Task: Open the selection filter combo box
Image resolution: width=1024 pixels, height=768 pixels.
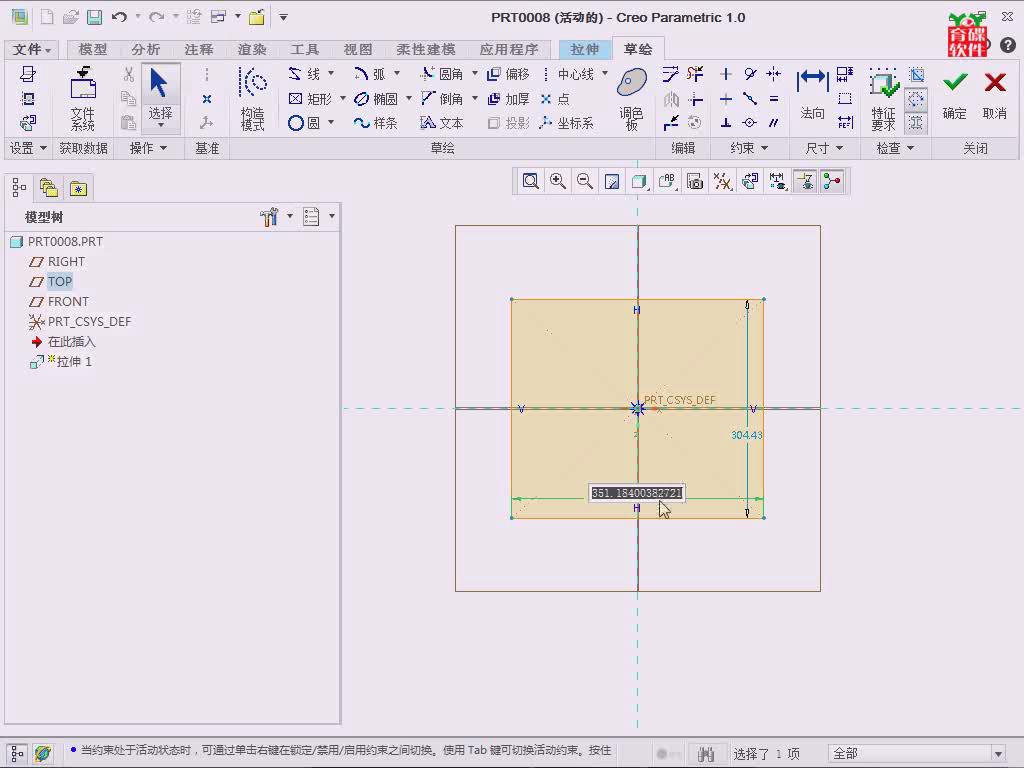Action: (x=916, y=753)
